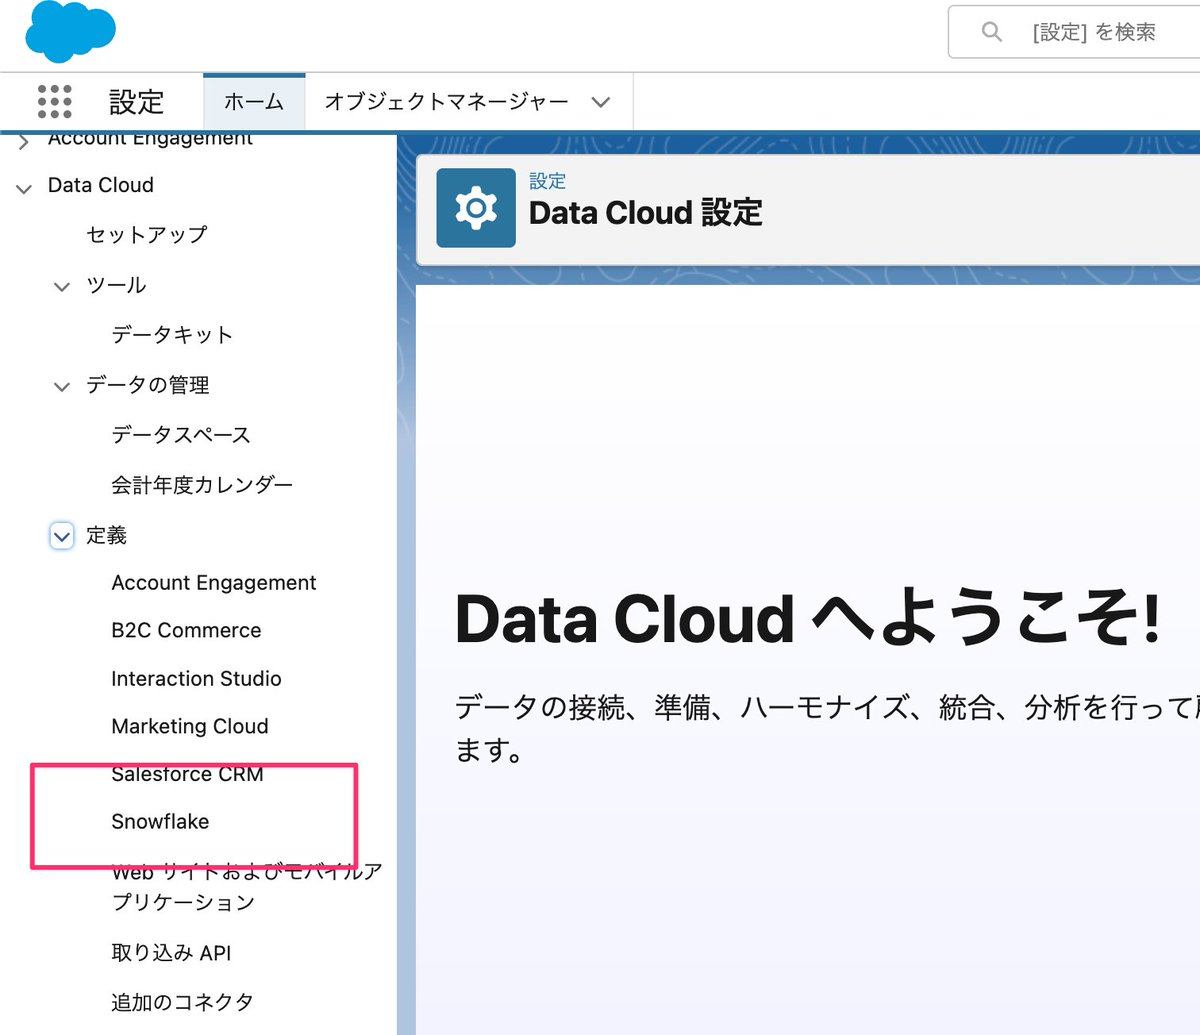This screenshot has width=1200, height=1035.
Task: Collapse the Data Cloud tree section
Action: pos(24,187)
